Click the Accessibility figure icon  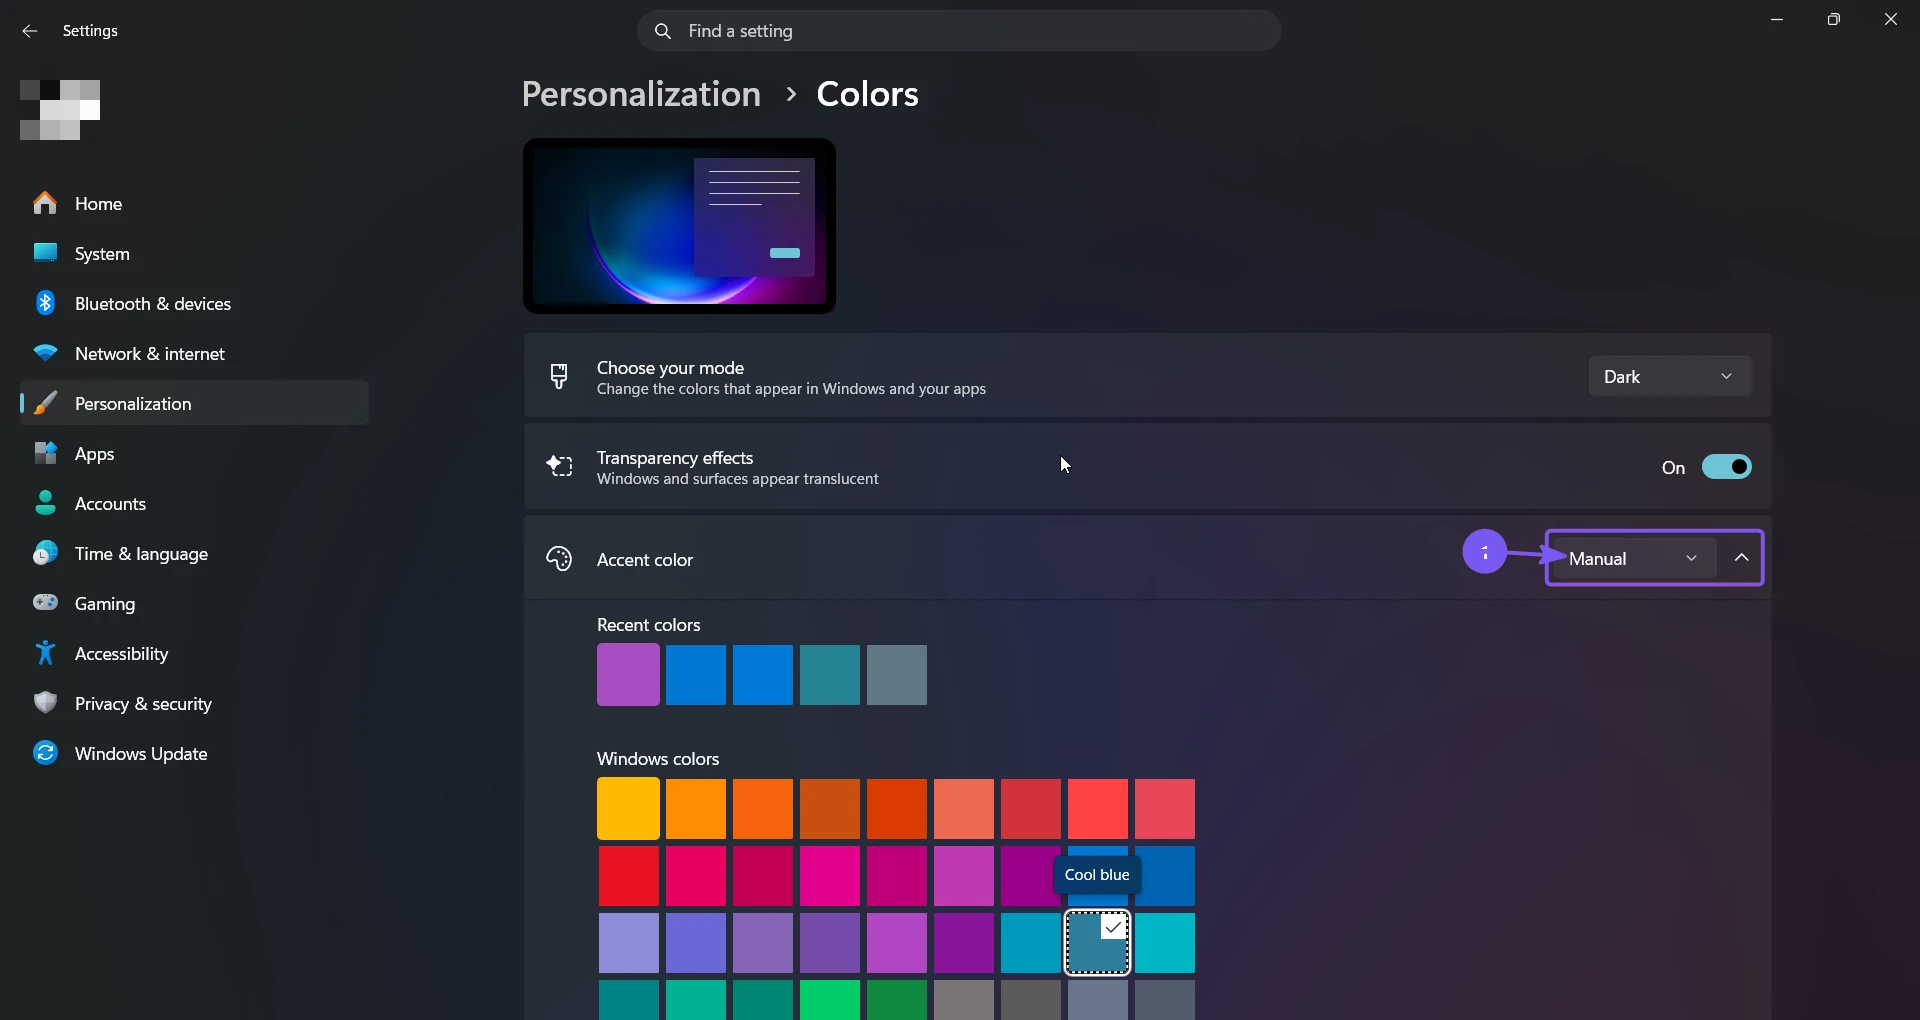(45, 653)
